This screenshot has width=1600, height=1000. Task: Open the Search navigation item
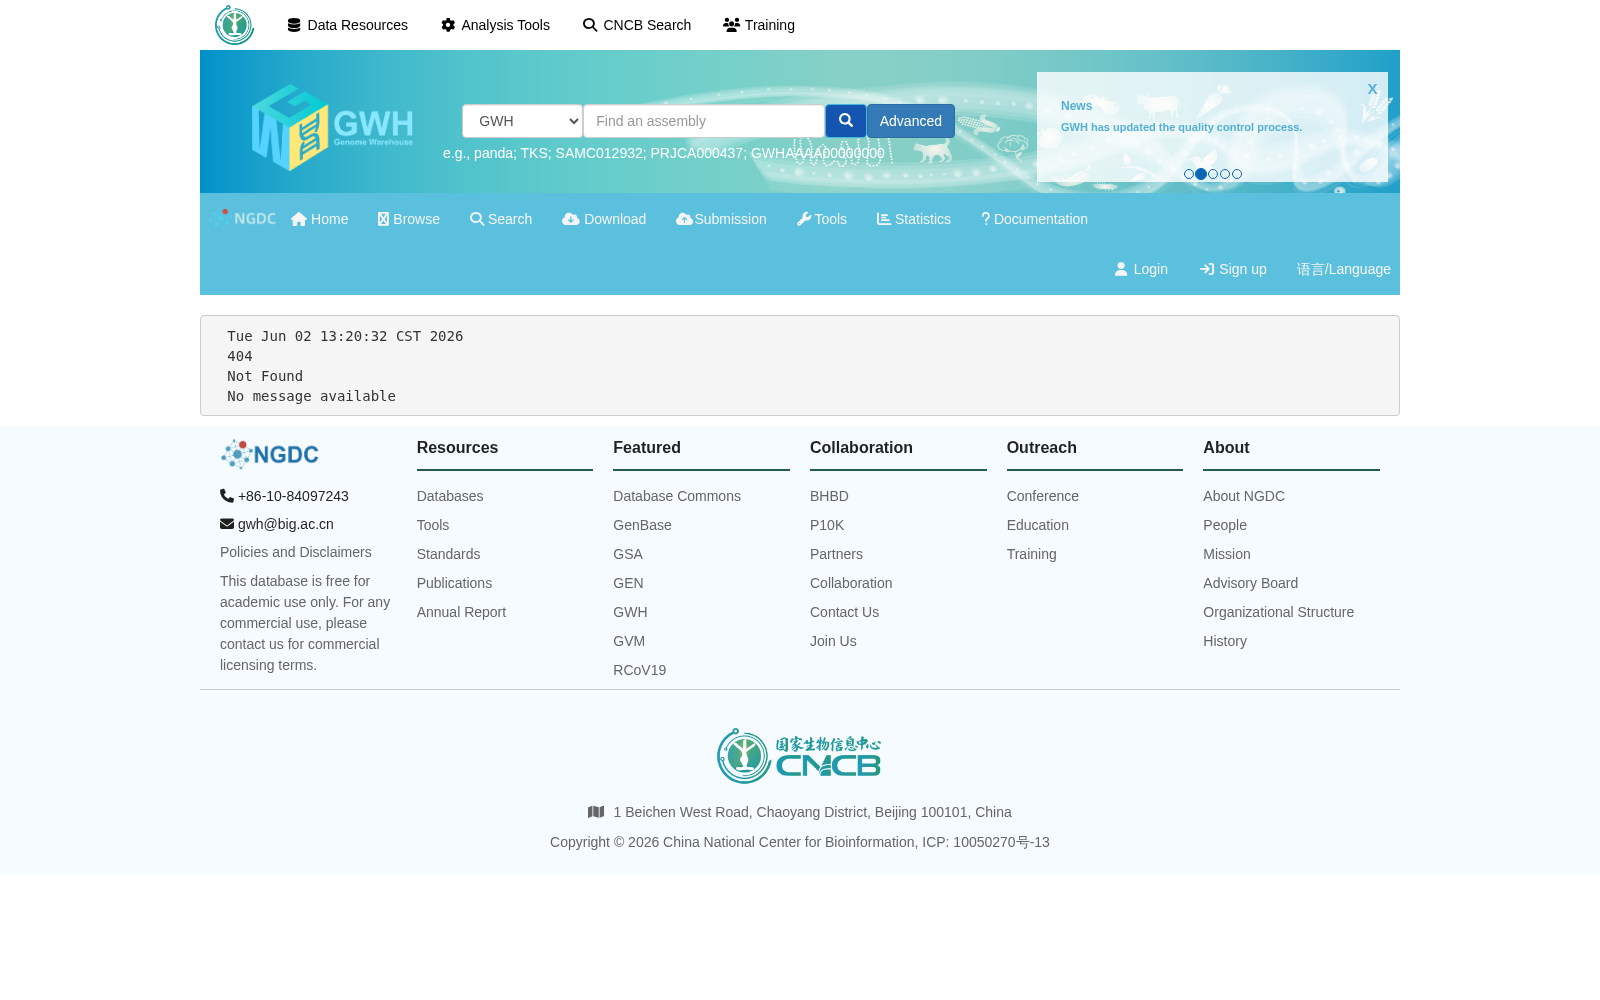[501, 219]
